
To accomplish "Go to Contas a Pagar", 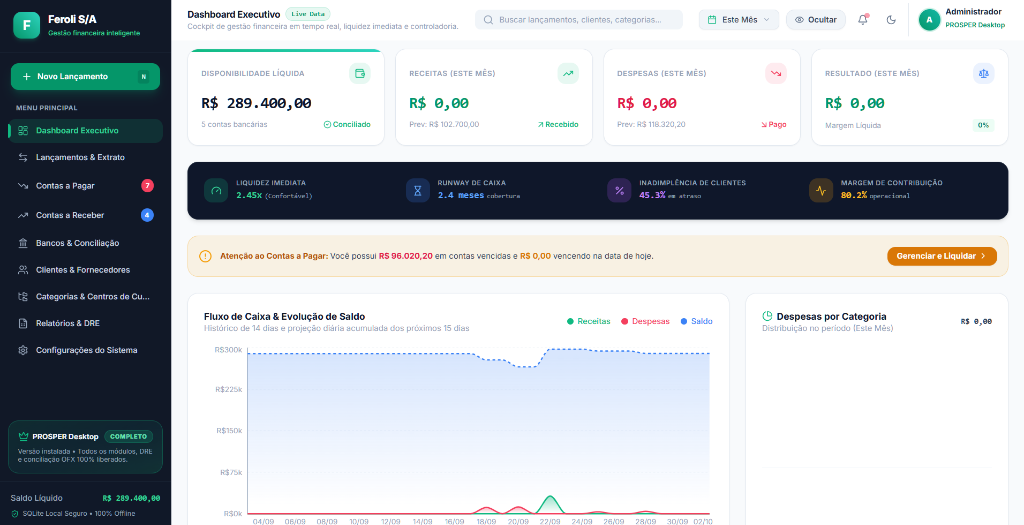I will tap(86, 186).
